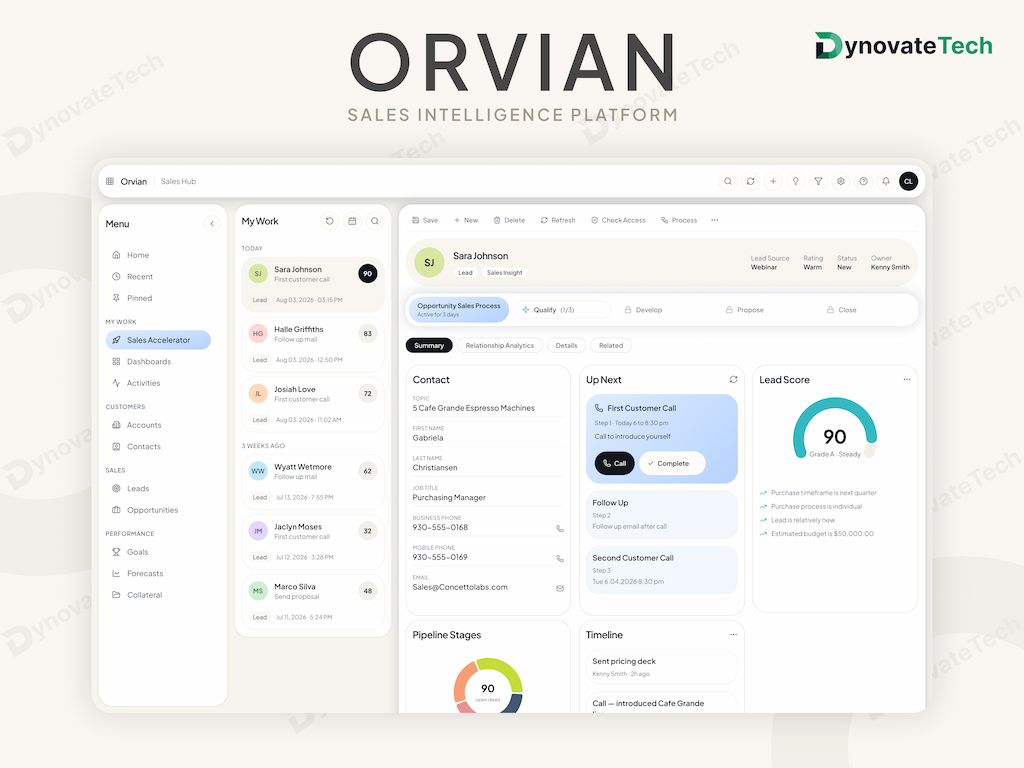Click Process in the toolbar
This screenshot has height=768, width=1024.
[679, 221]
